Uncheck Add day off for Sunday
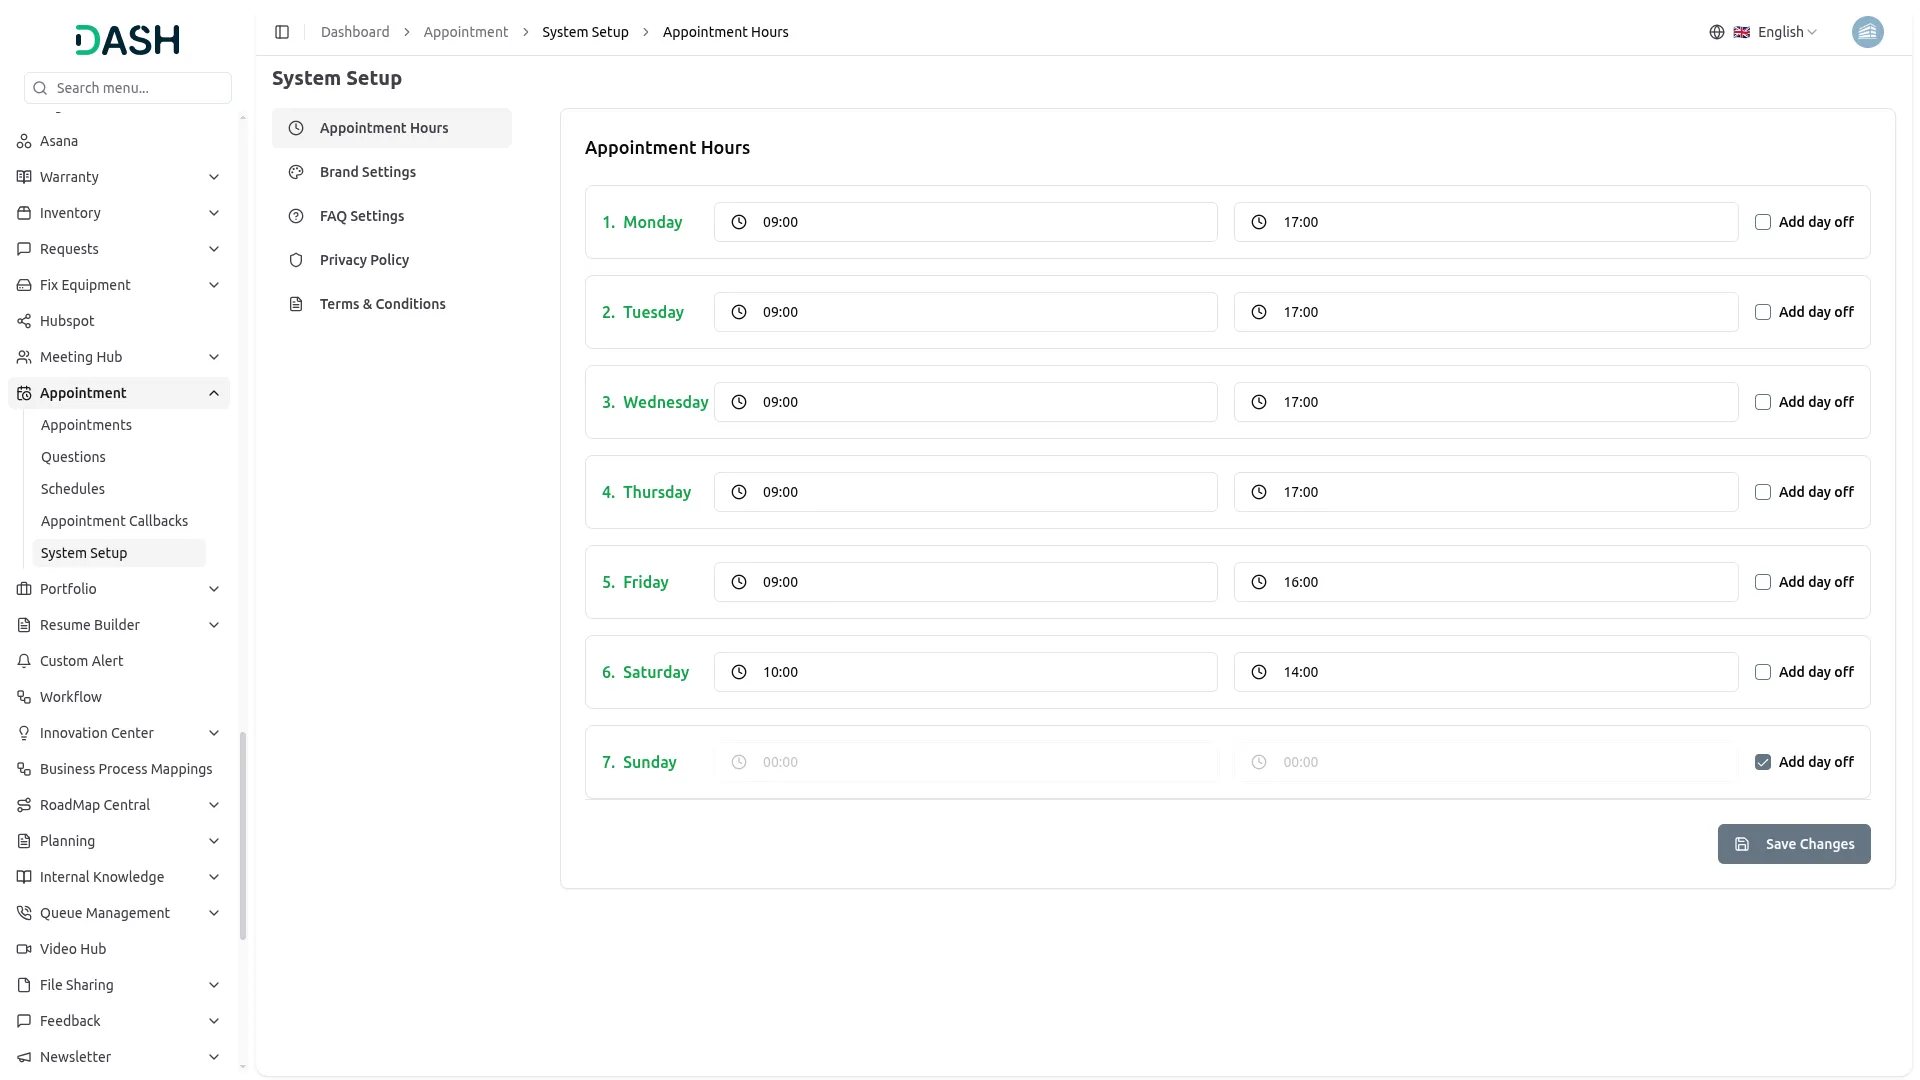The height and width of the screenshot is (1080, 1920). click(x=1762, y=762)
